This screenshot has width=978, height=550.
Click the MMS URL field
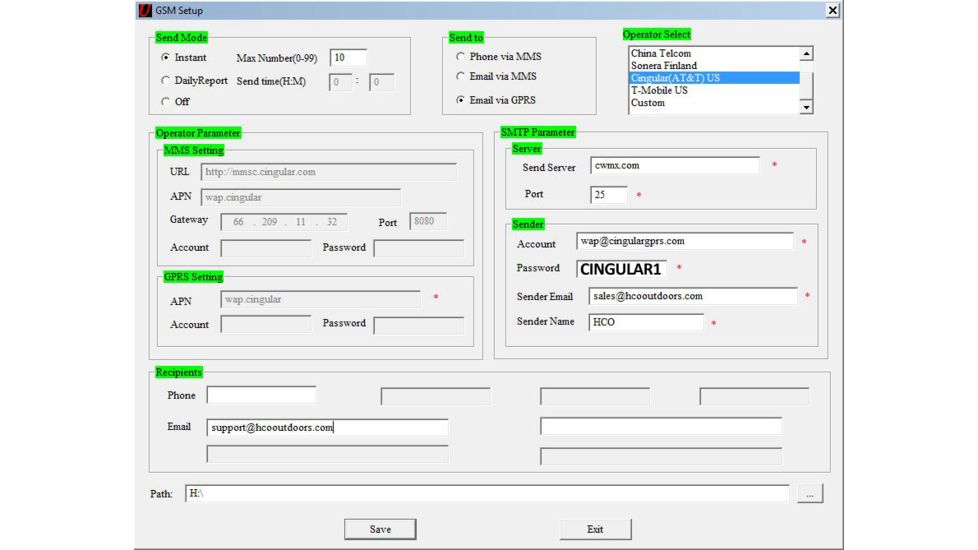[x=329, y=172]
